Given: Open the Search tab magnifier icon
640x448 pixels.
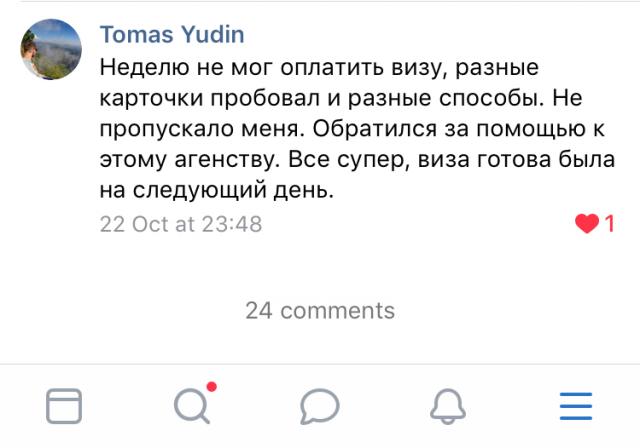Looking at the screenshot, I should [190, 406].
